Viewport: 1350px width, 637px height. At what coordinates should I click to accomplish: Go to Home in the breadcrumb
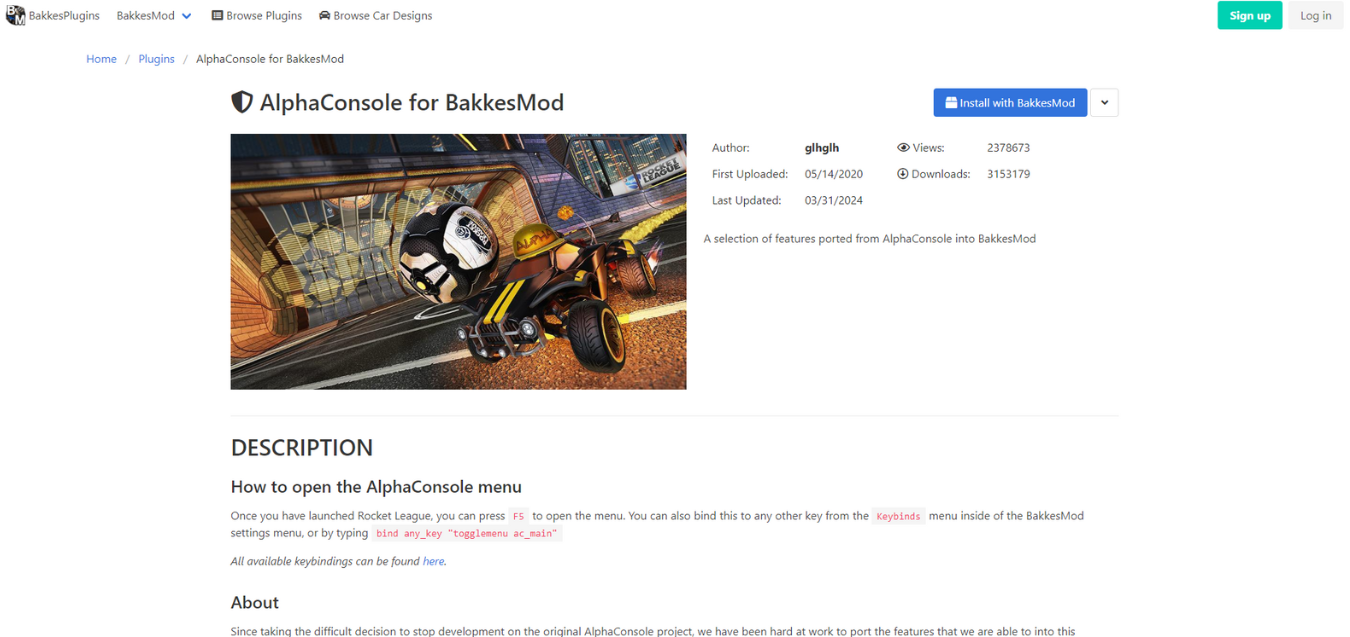coord(101,59)
